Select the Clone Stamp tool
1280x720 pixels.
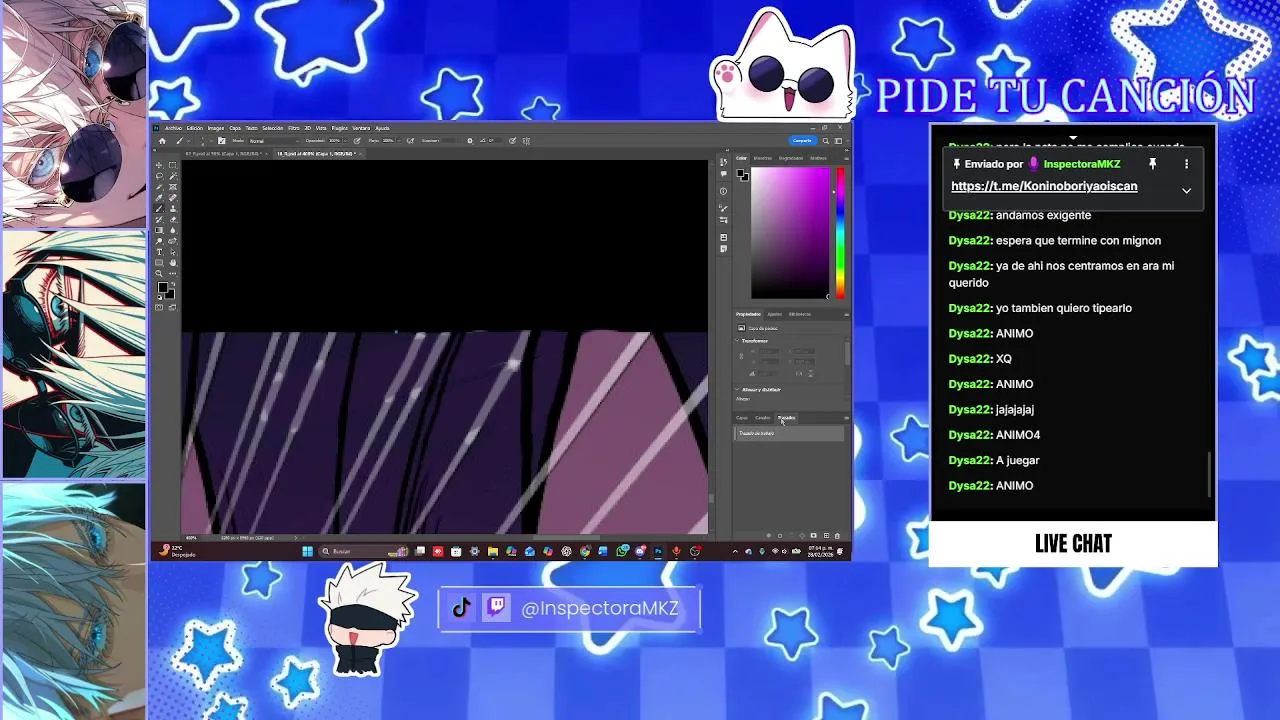tap(173, 209)
